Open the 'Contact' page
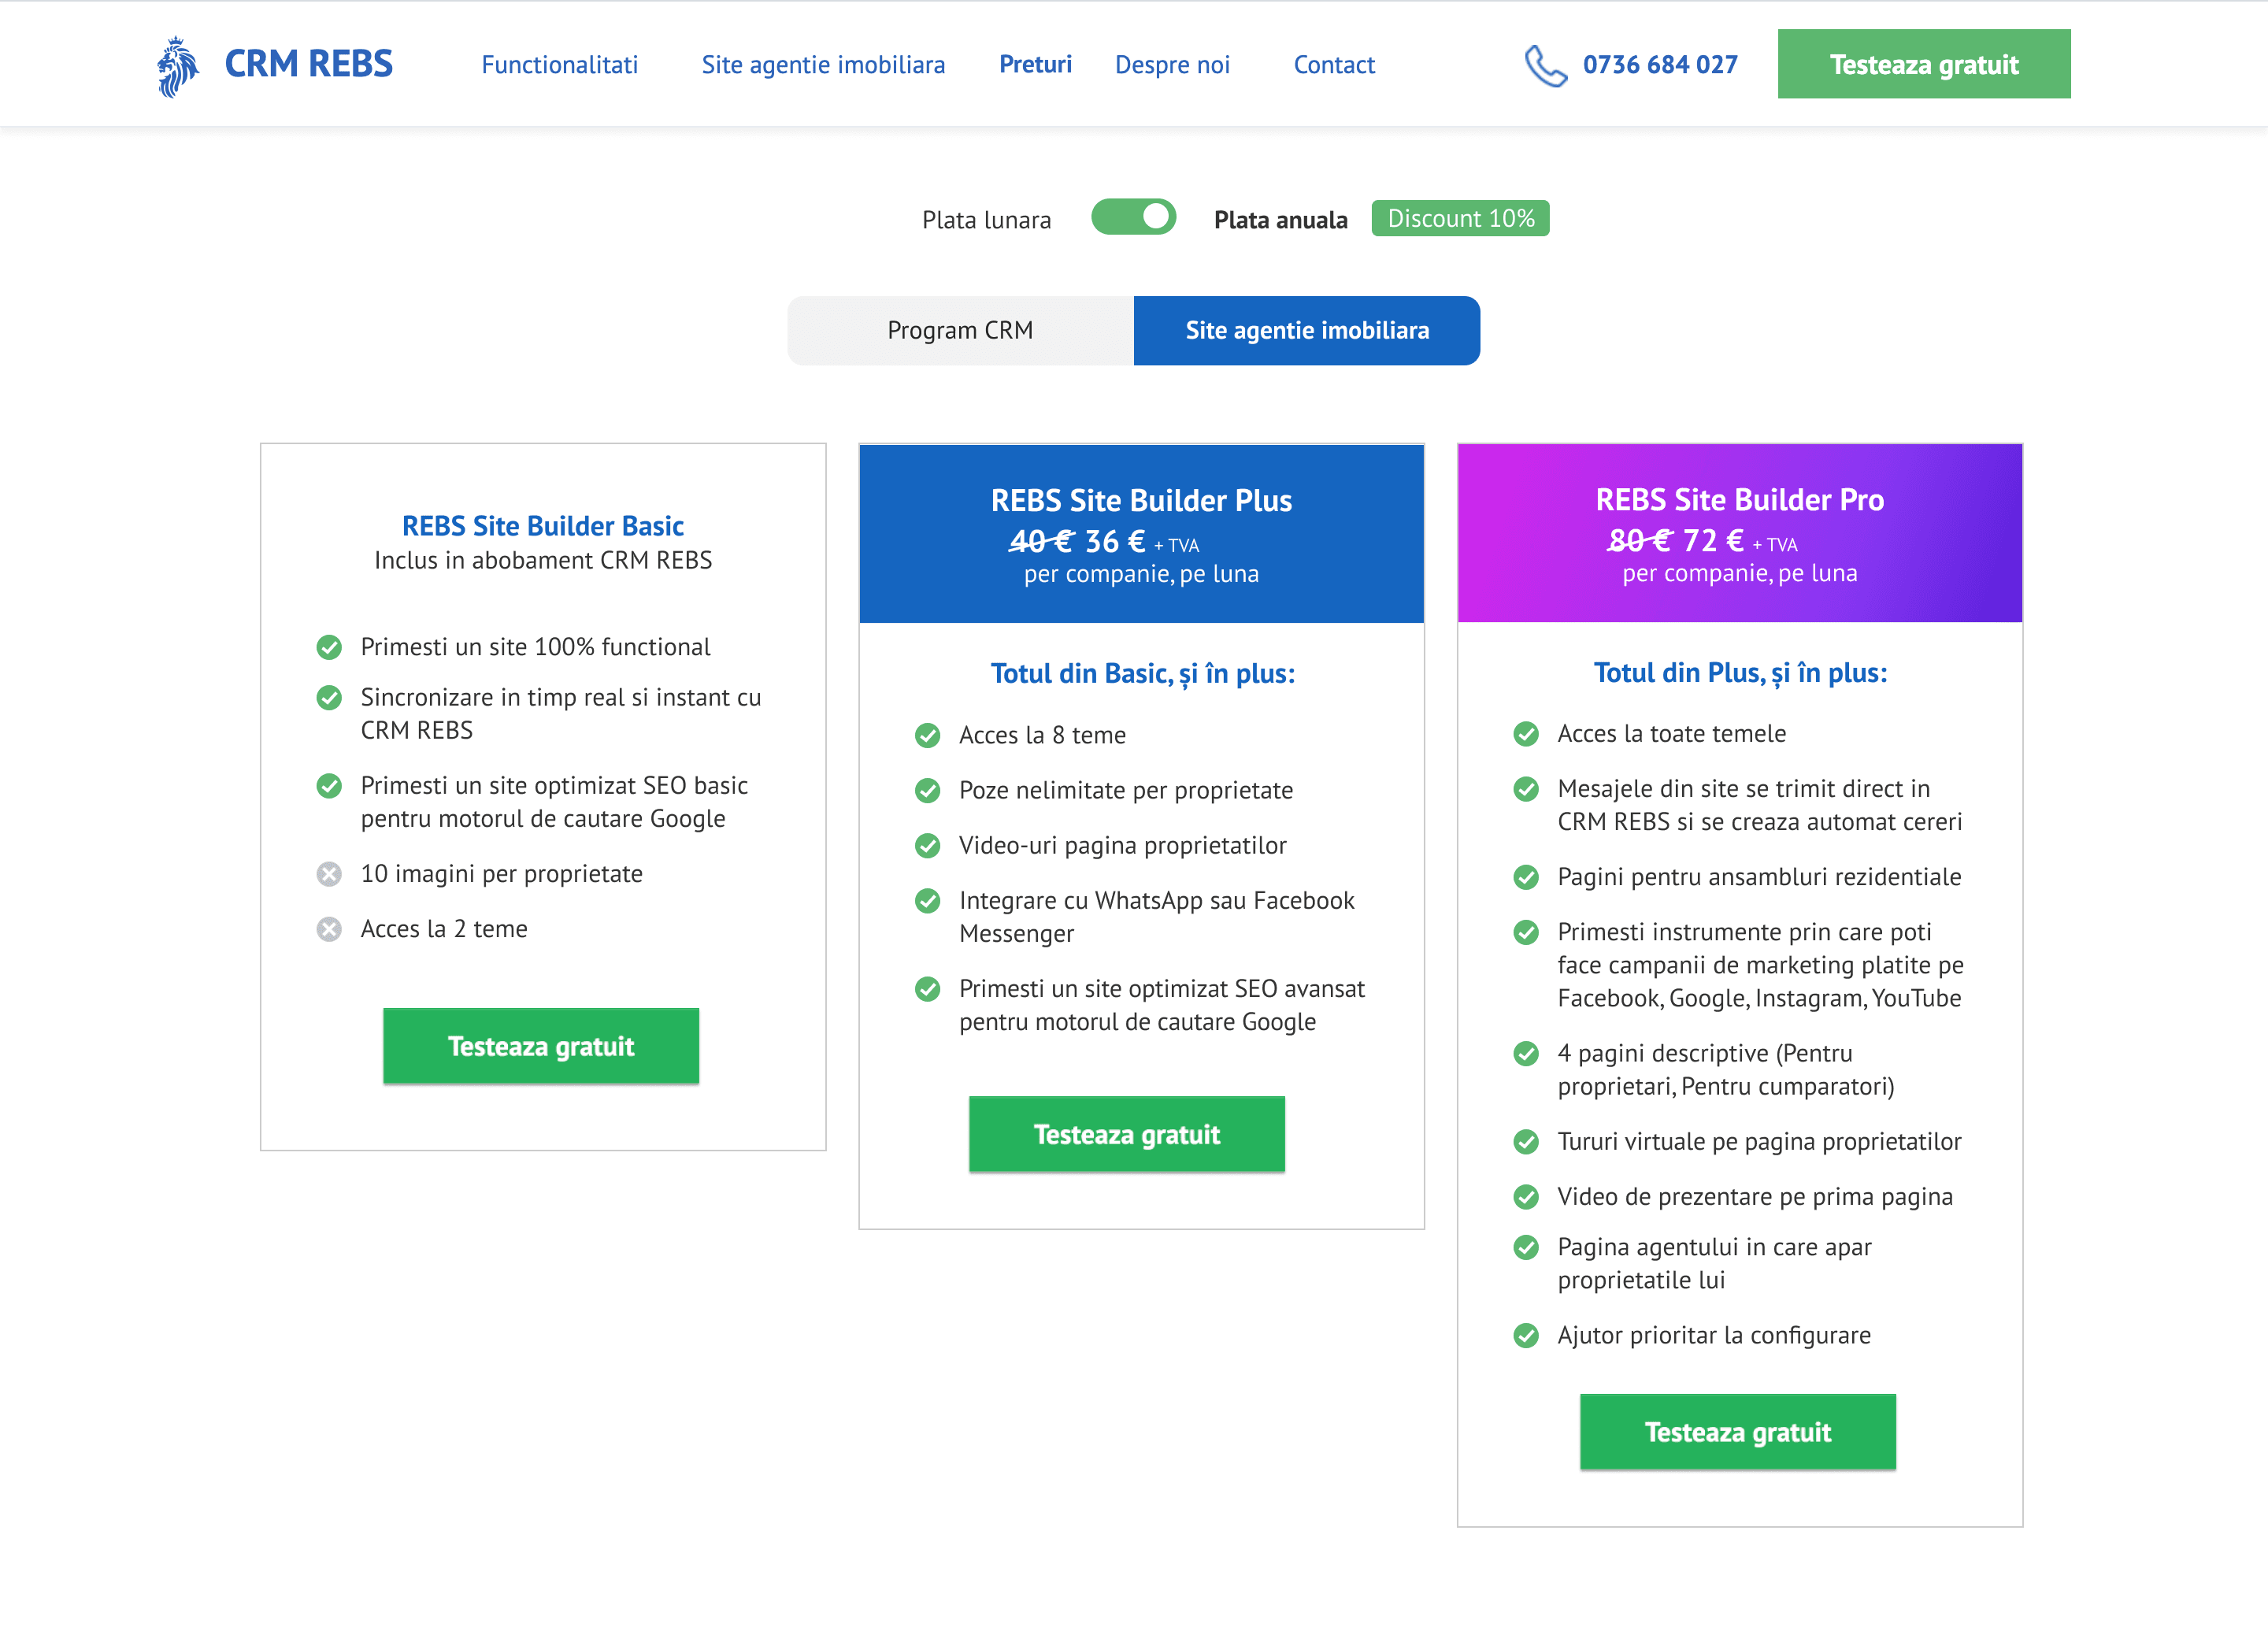 click(1334, 64)
